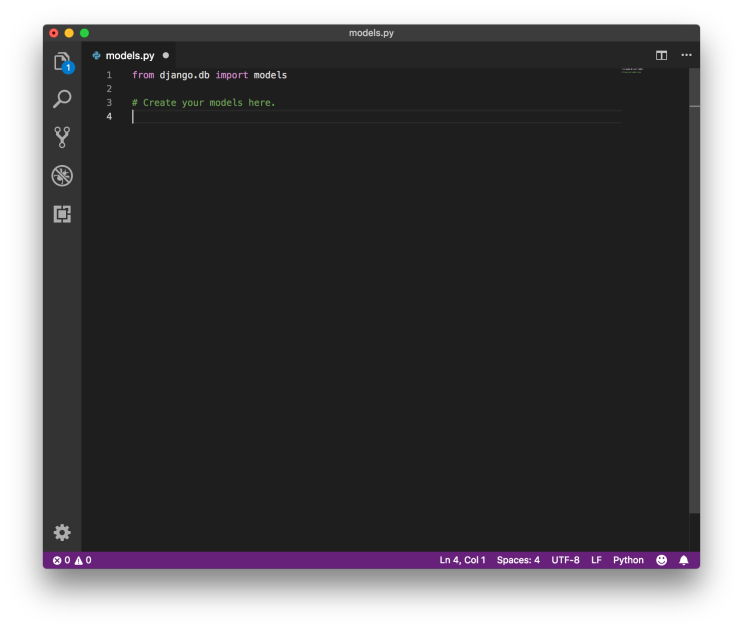
Task: Click the warnings count in status bar
Action: pos(83,560)
